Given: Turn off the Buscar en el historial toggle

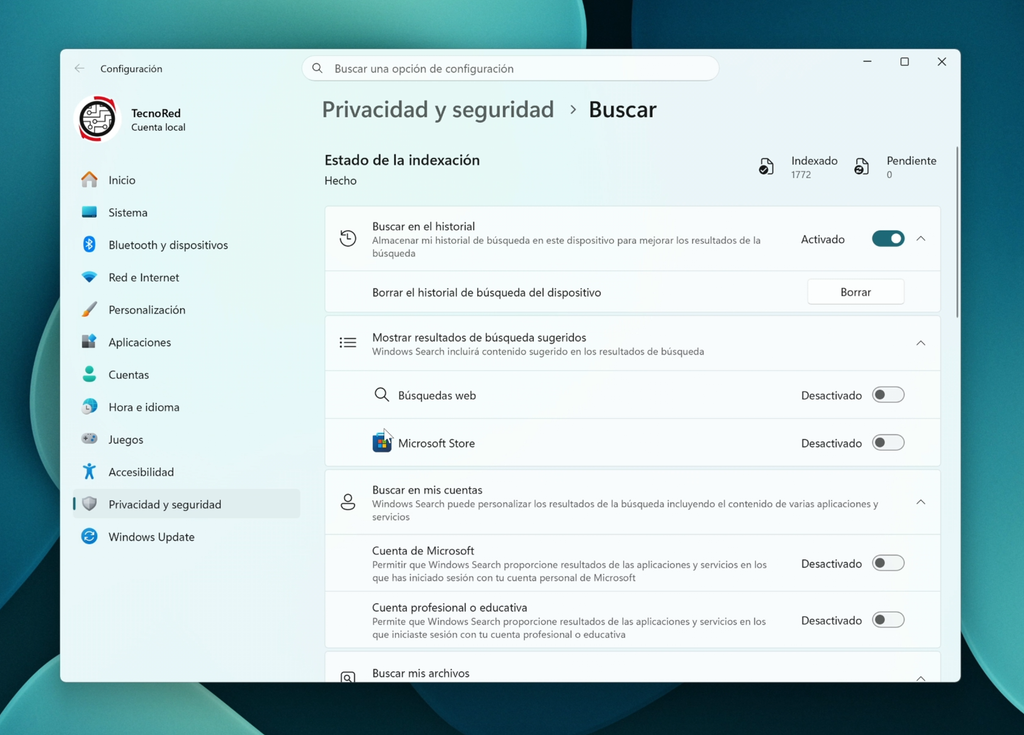Looking at the screenshot, I should (888, 239).
